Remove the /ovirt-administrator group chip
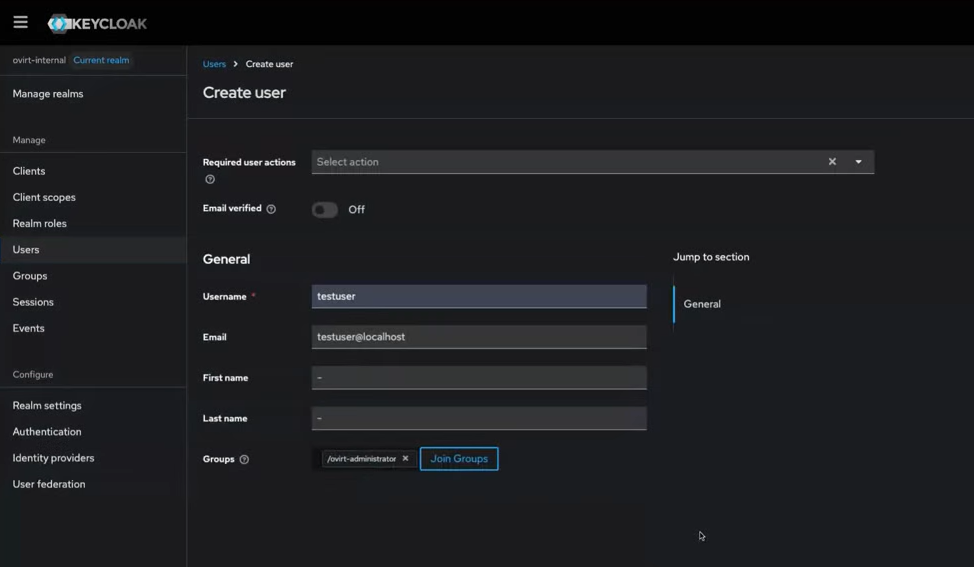 [x=405, y=459]
